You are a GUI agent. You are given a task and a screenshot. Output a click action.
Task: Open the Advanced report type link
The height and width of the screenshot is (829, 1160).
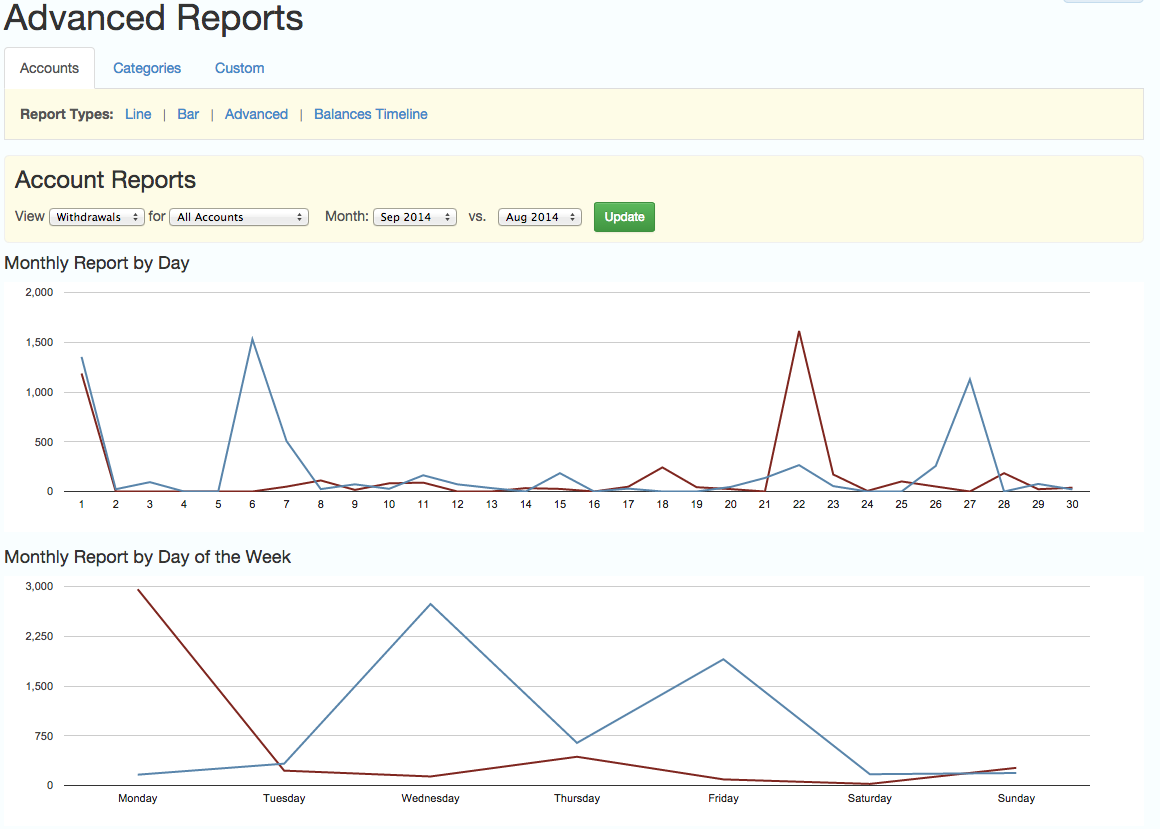256,114
